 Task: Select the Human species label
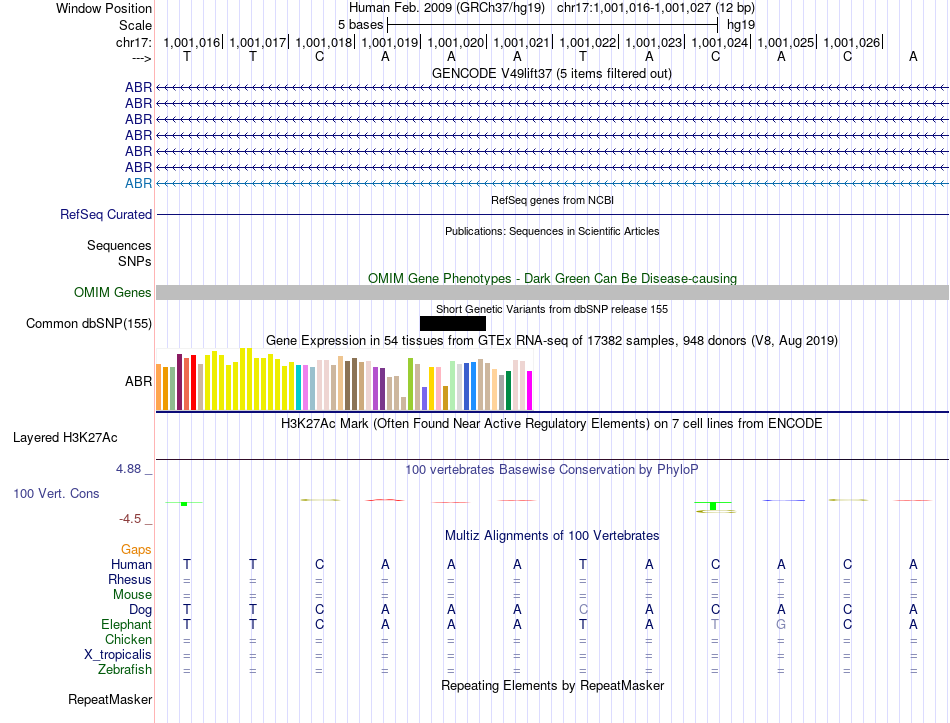(x=131, y=565)
